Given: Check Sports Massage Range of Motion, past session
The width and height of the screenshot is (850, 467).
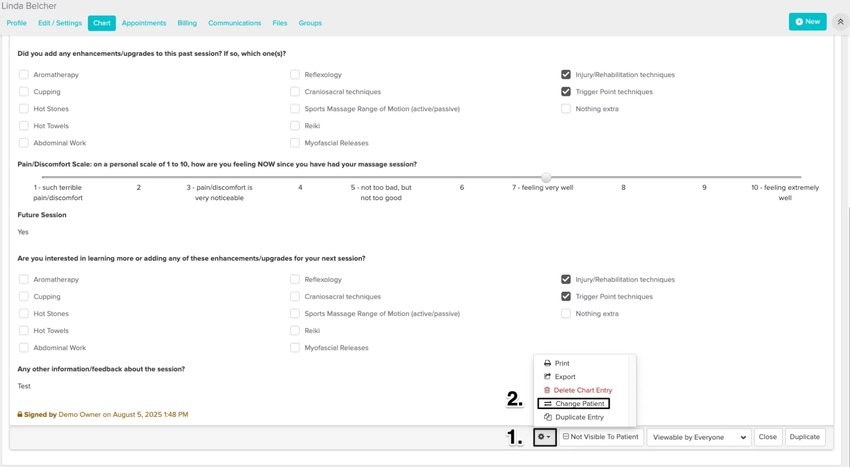Looking at the screenshot, I should click(295, 109).
